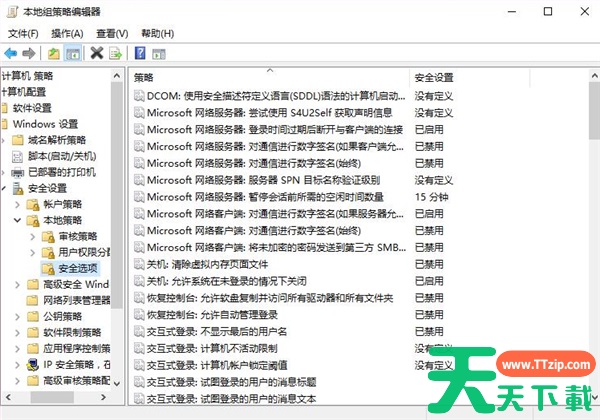Toggle the action pane toolbar icon
Image resolution: width=600 pixels, height=420 pixels.
click(159, 53)
